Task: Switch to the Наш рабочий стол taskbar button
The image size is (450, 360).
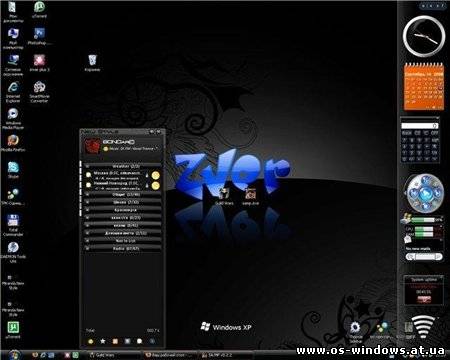Action: 171,355
